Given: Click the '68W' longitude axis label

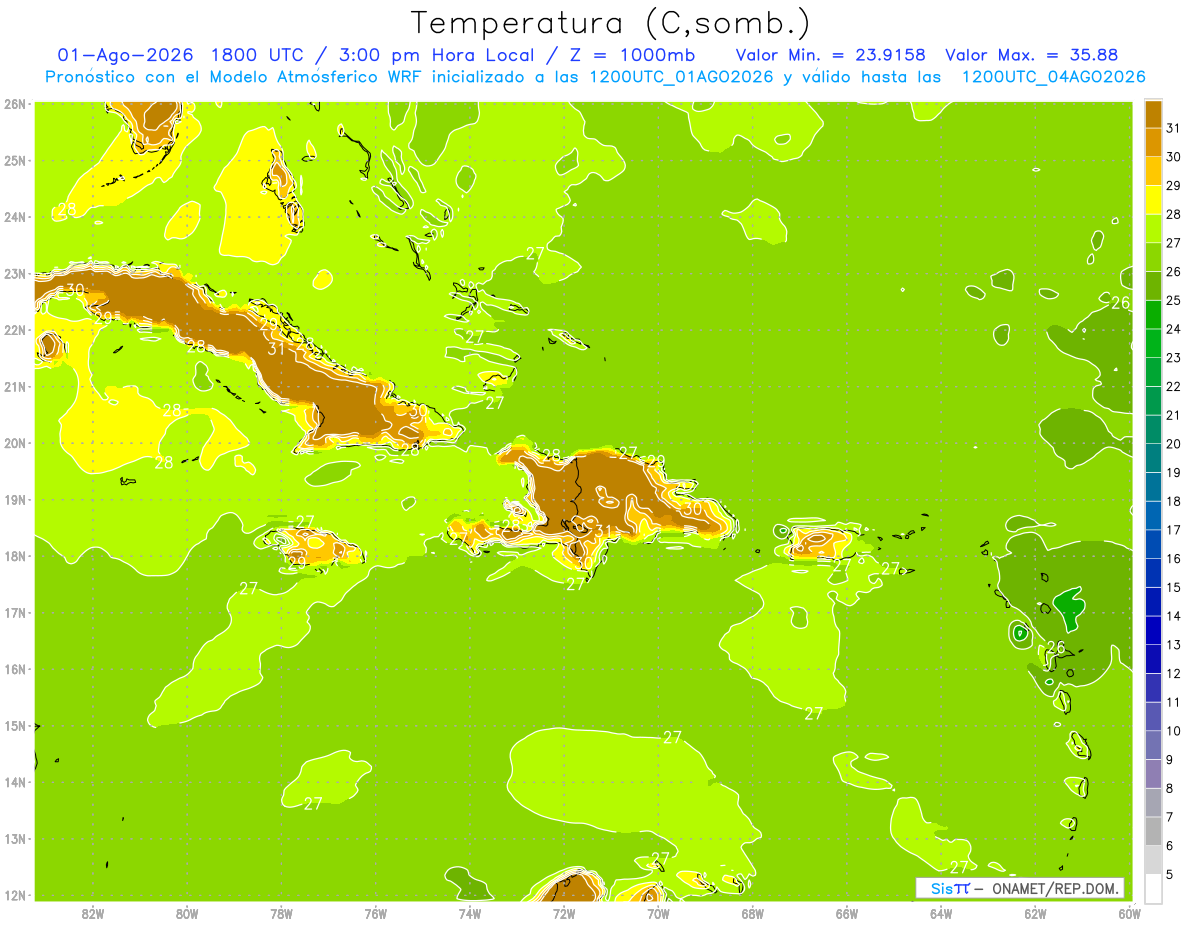Looking at the screenshot, I should [x=753, y=913].
